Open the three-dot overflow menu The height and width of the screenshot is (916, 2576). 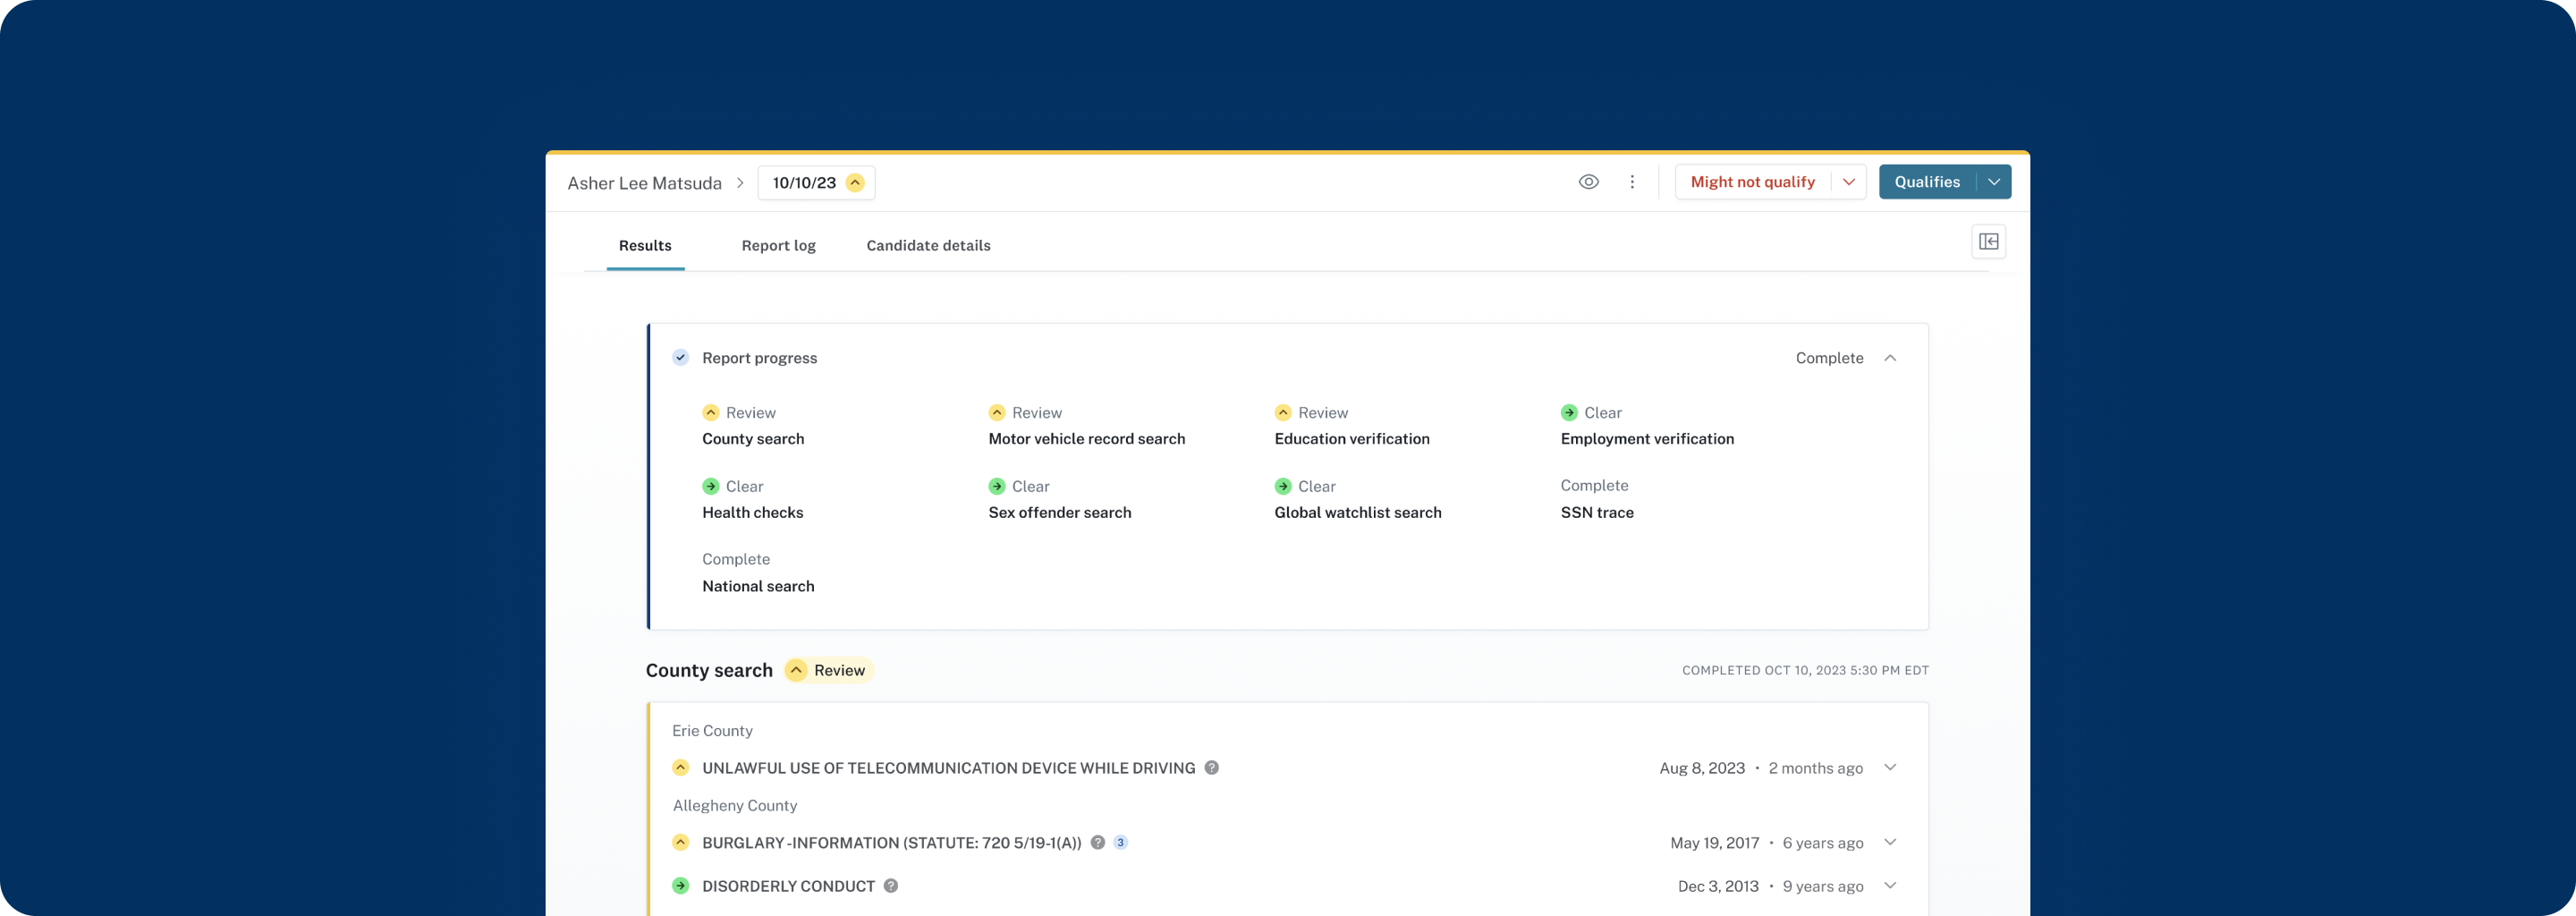pyautogui.click(x=1632, y=182)
